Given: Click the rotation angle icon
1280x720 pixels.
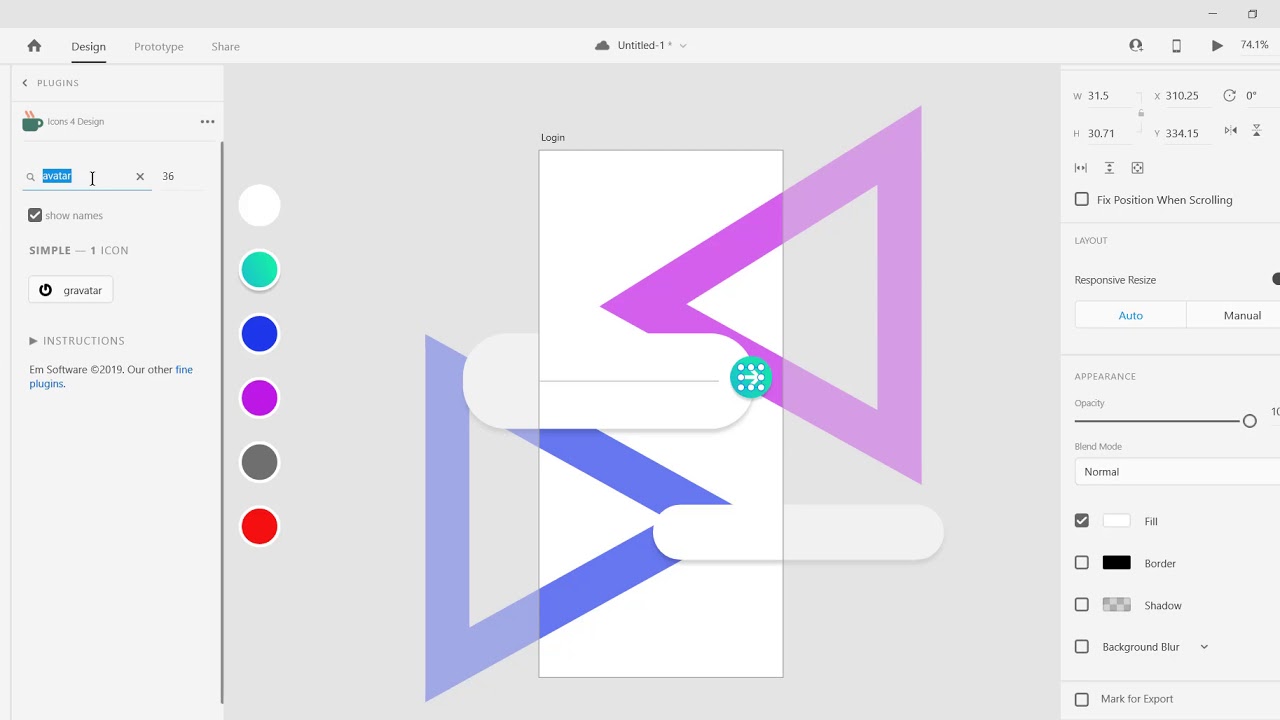Looking at the screenshot, I should tap(1229, 96).
